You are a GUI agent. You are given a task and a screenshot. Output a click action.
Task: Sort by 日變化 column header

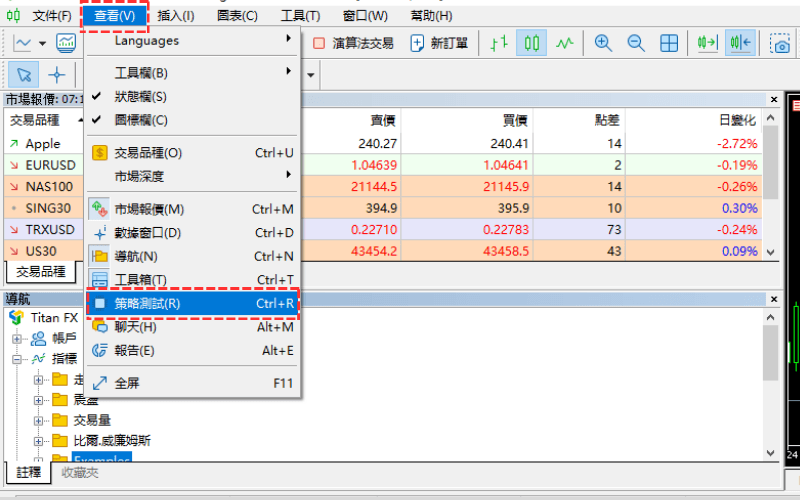pyautogui.click(x=737, y=120)
